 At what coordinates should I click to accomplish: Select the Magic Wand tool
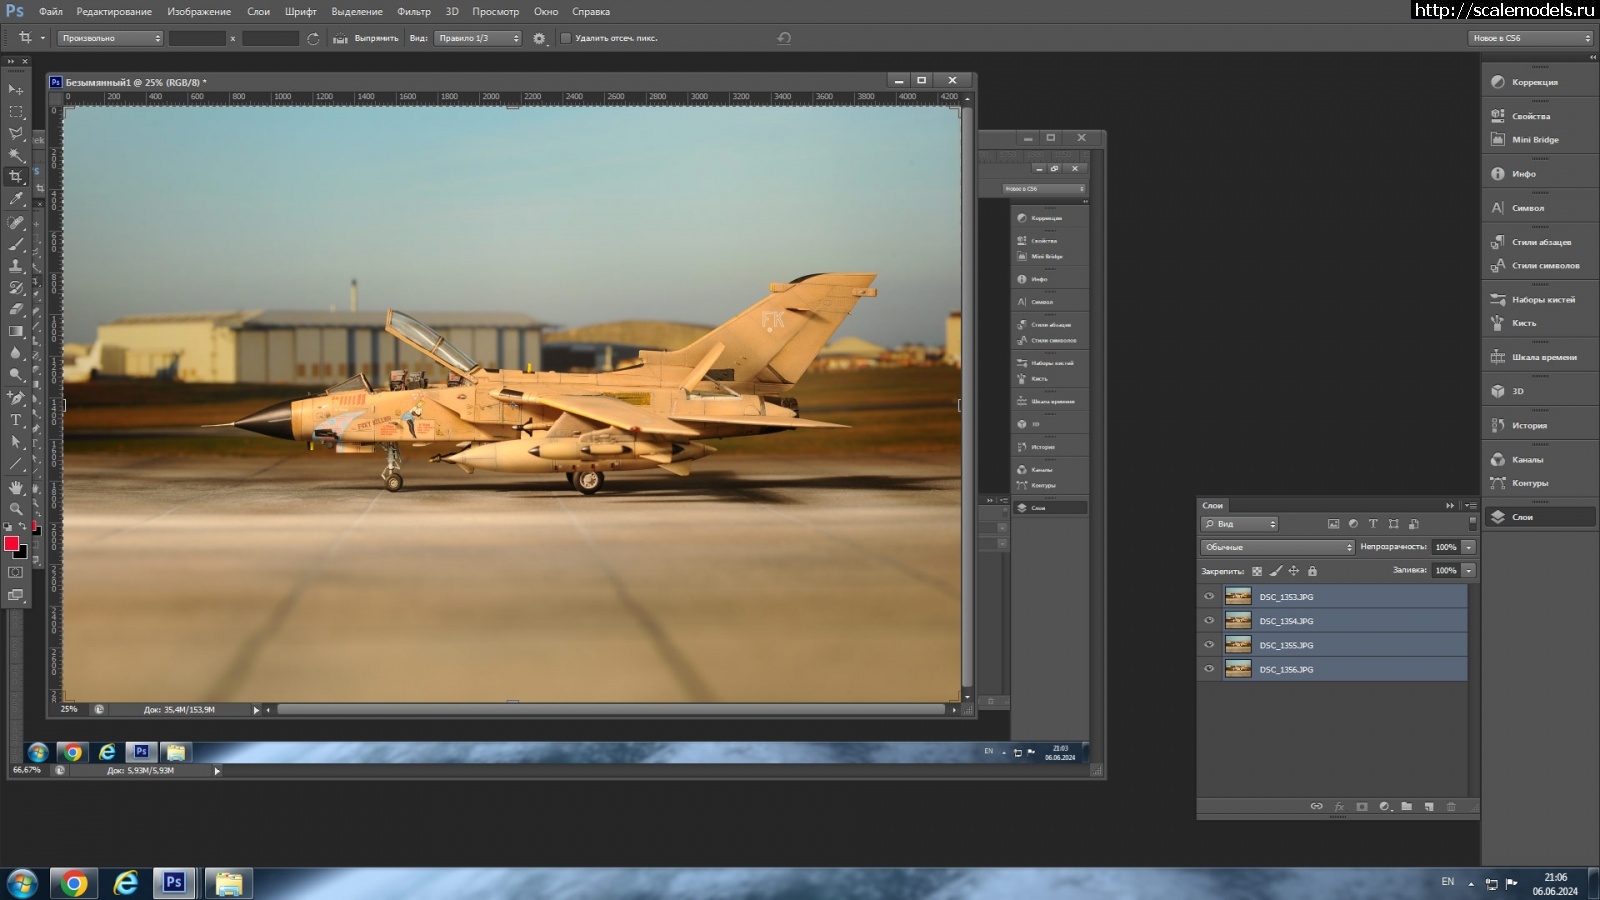click(16, 155)
